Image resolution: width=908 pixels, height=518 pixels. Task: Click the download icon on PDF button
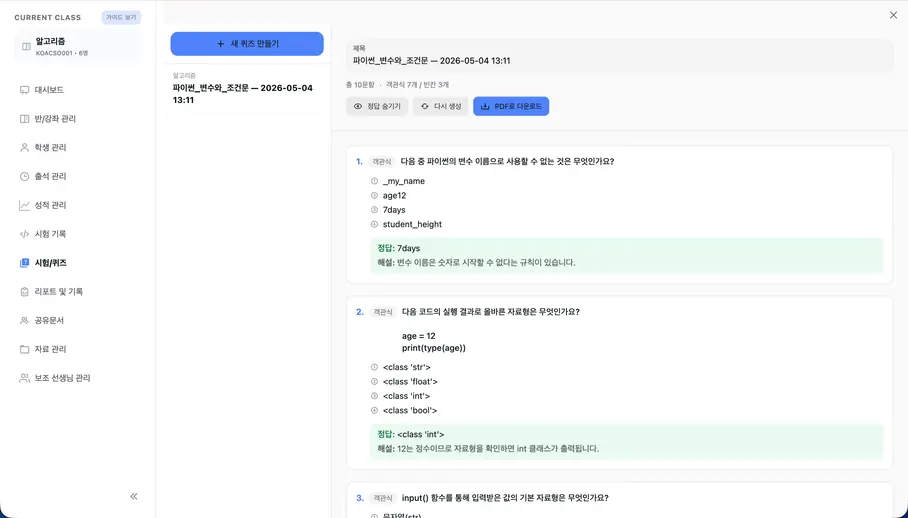[485, 106]
